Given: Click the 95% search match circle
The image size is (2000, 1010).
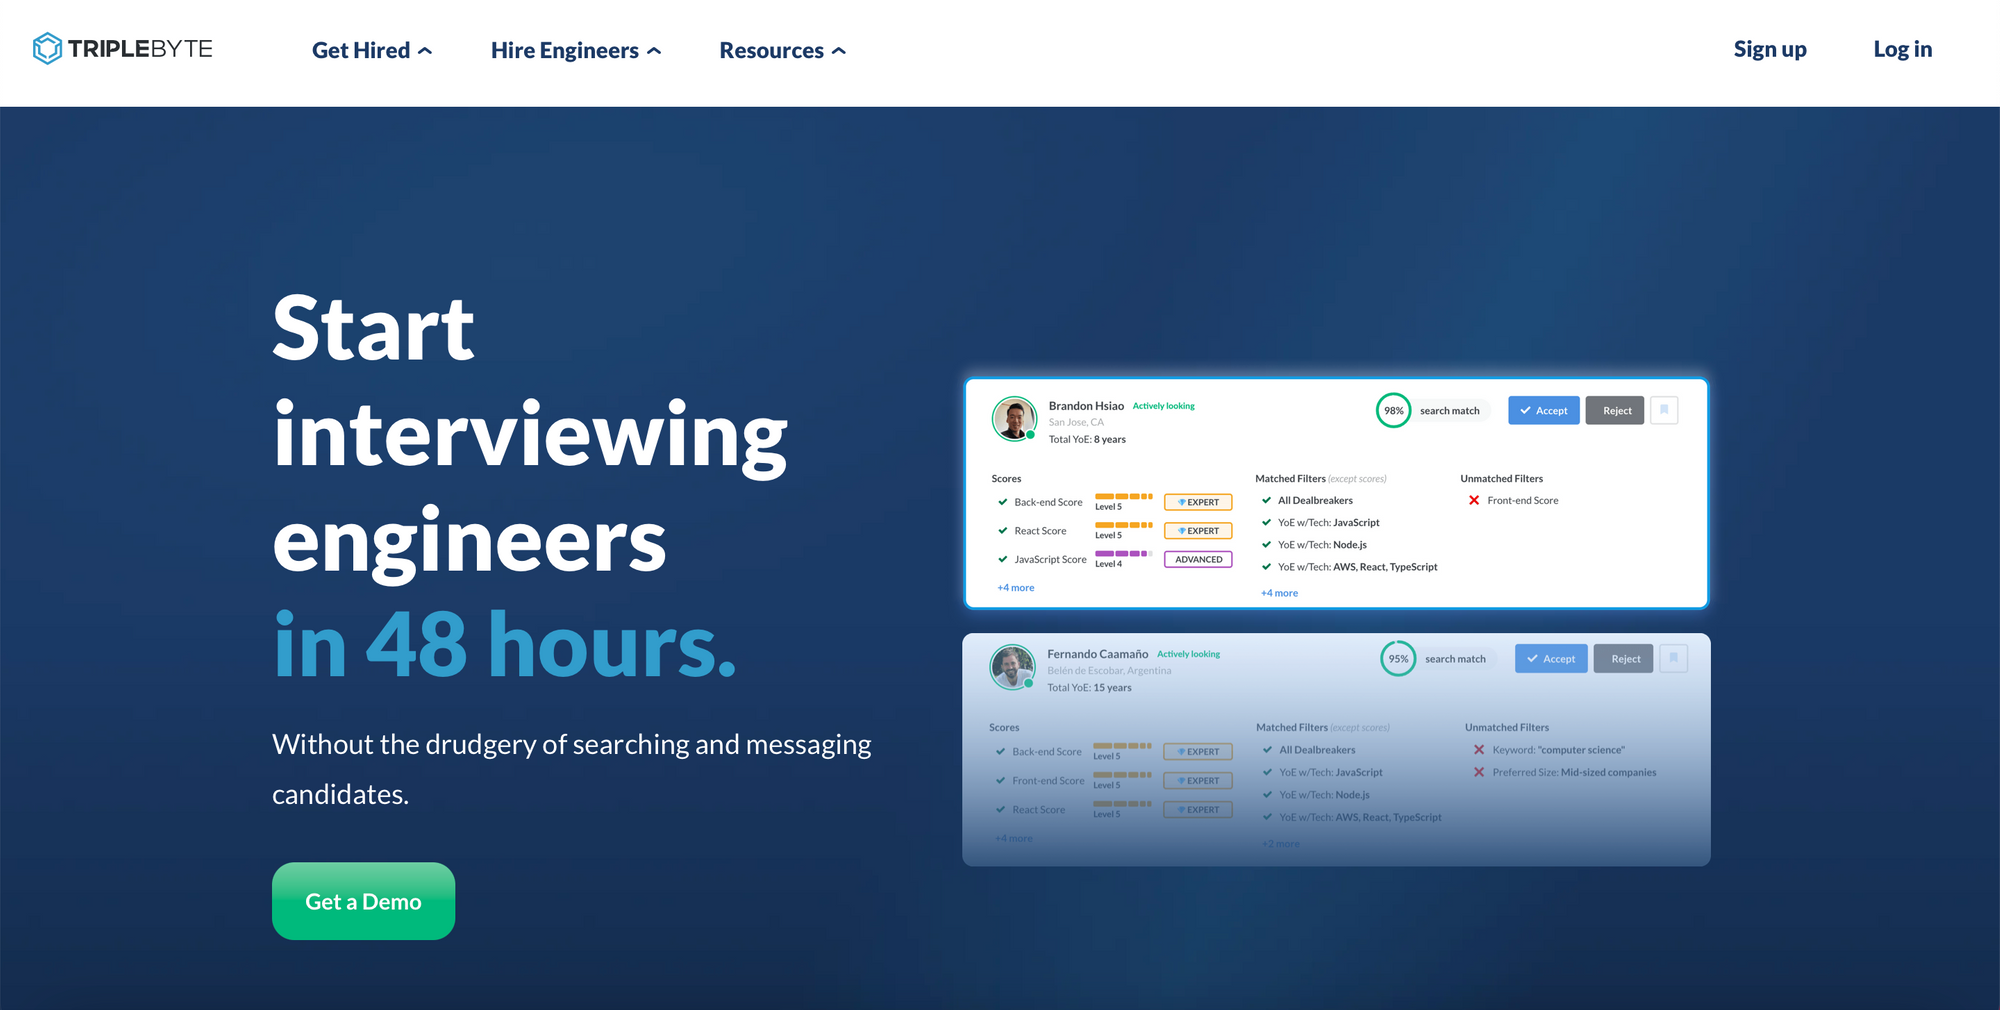Looking at the screenshot, I should pyautogui.click(x=1398, y=658).
